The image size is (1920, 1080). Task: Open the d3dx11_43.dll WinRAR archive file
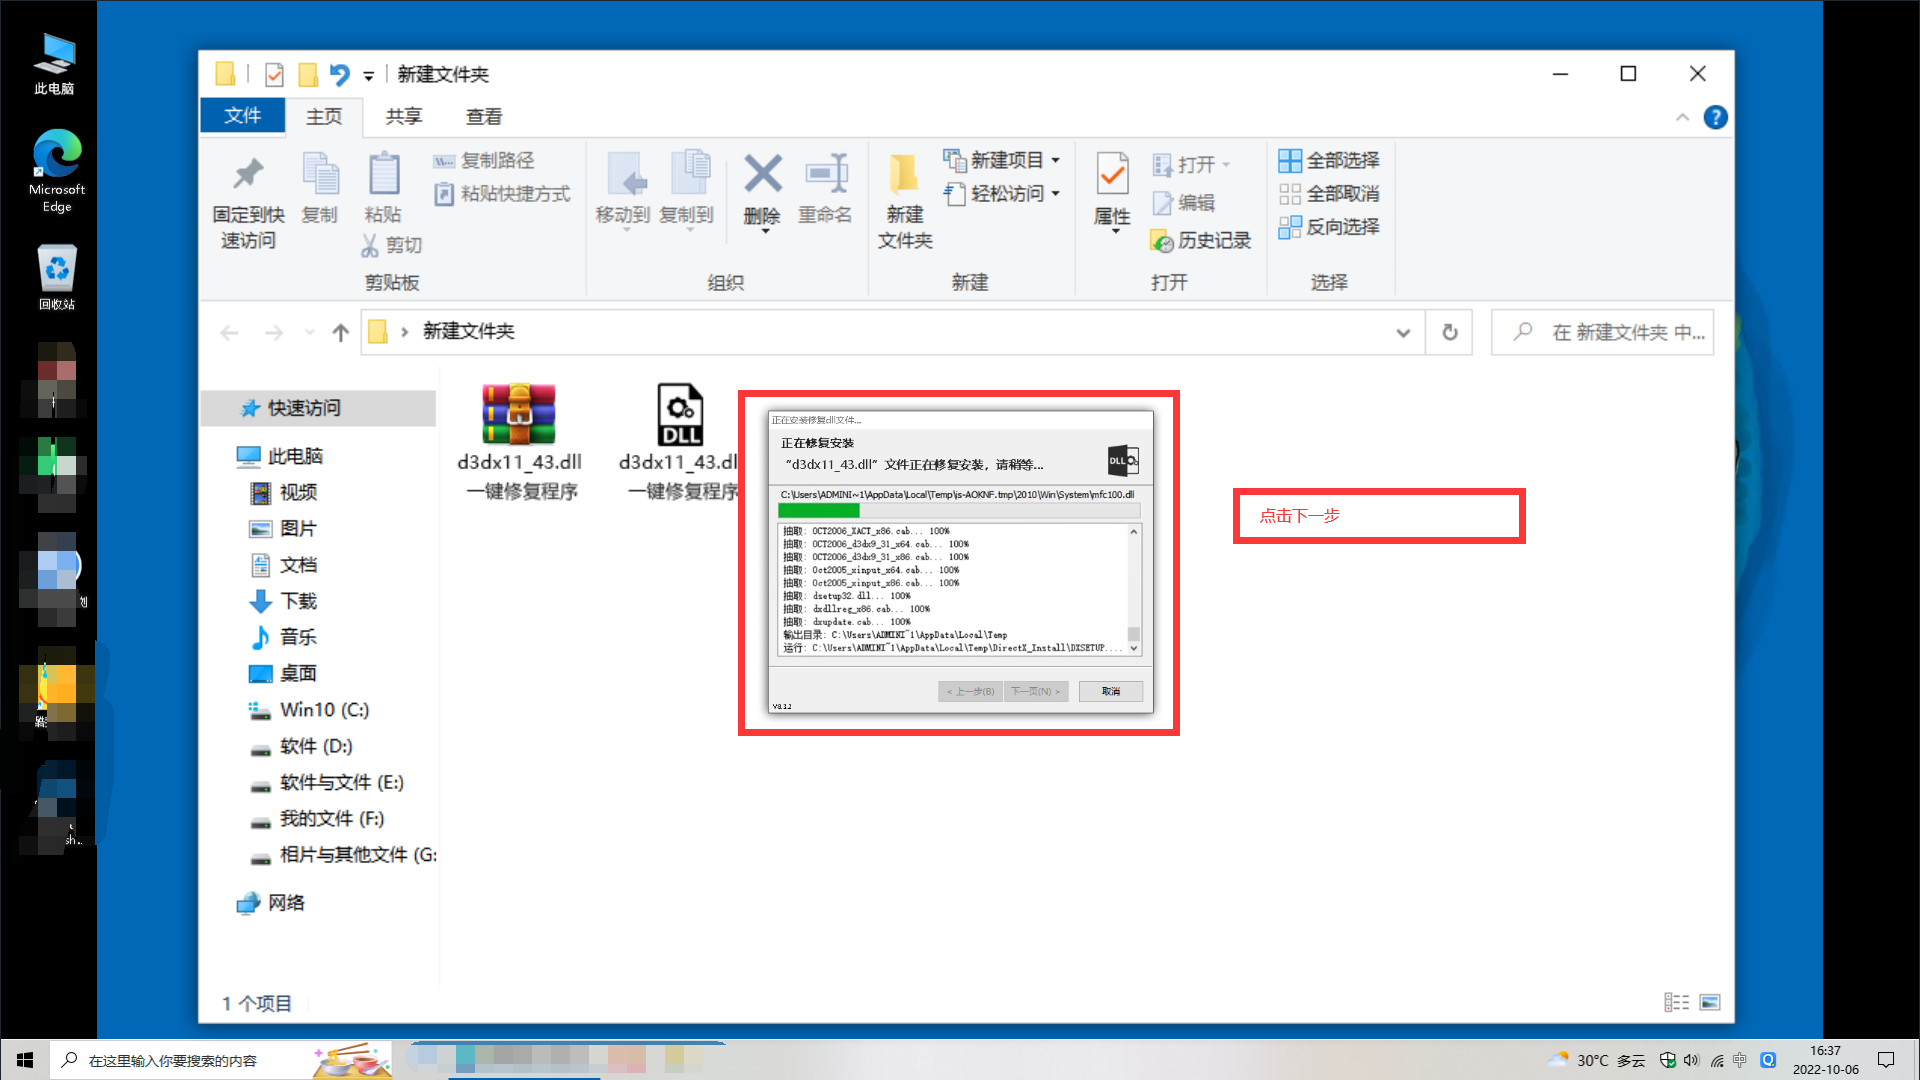click(x=518, y=415)
